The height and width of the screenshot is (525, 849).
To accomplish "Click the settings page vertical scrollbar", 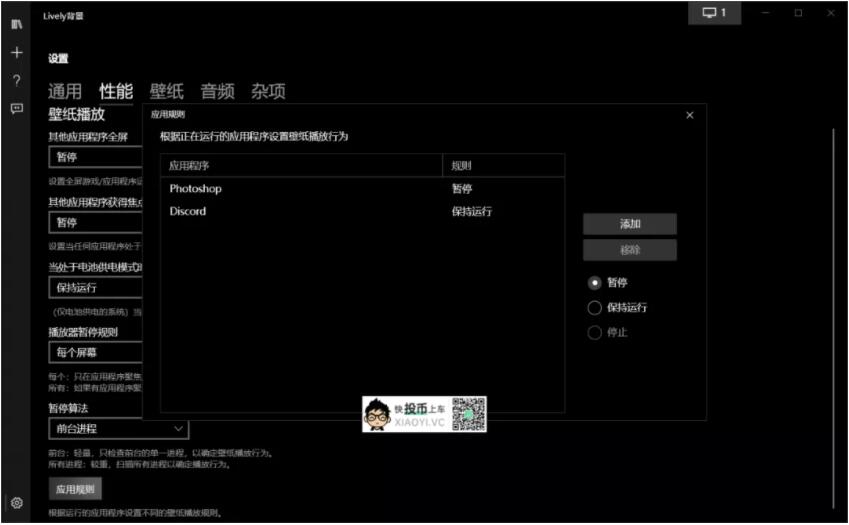I will 833,318.
